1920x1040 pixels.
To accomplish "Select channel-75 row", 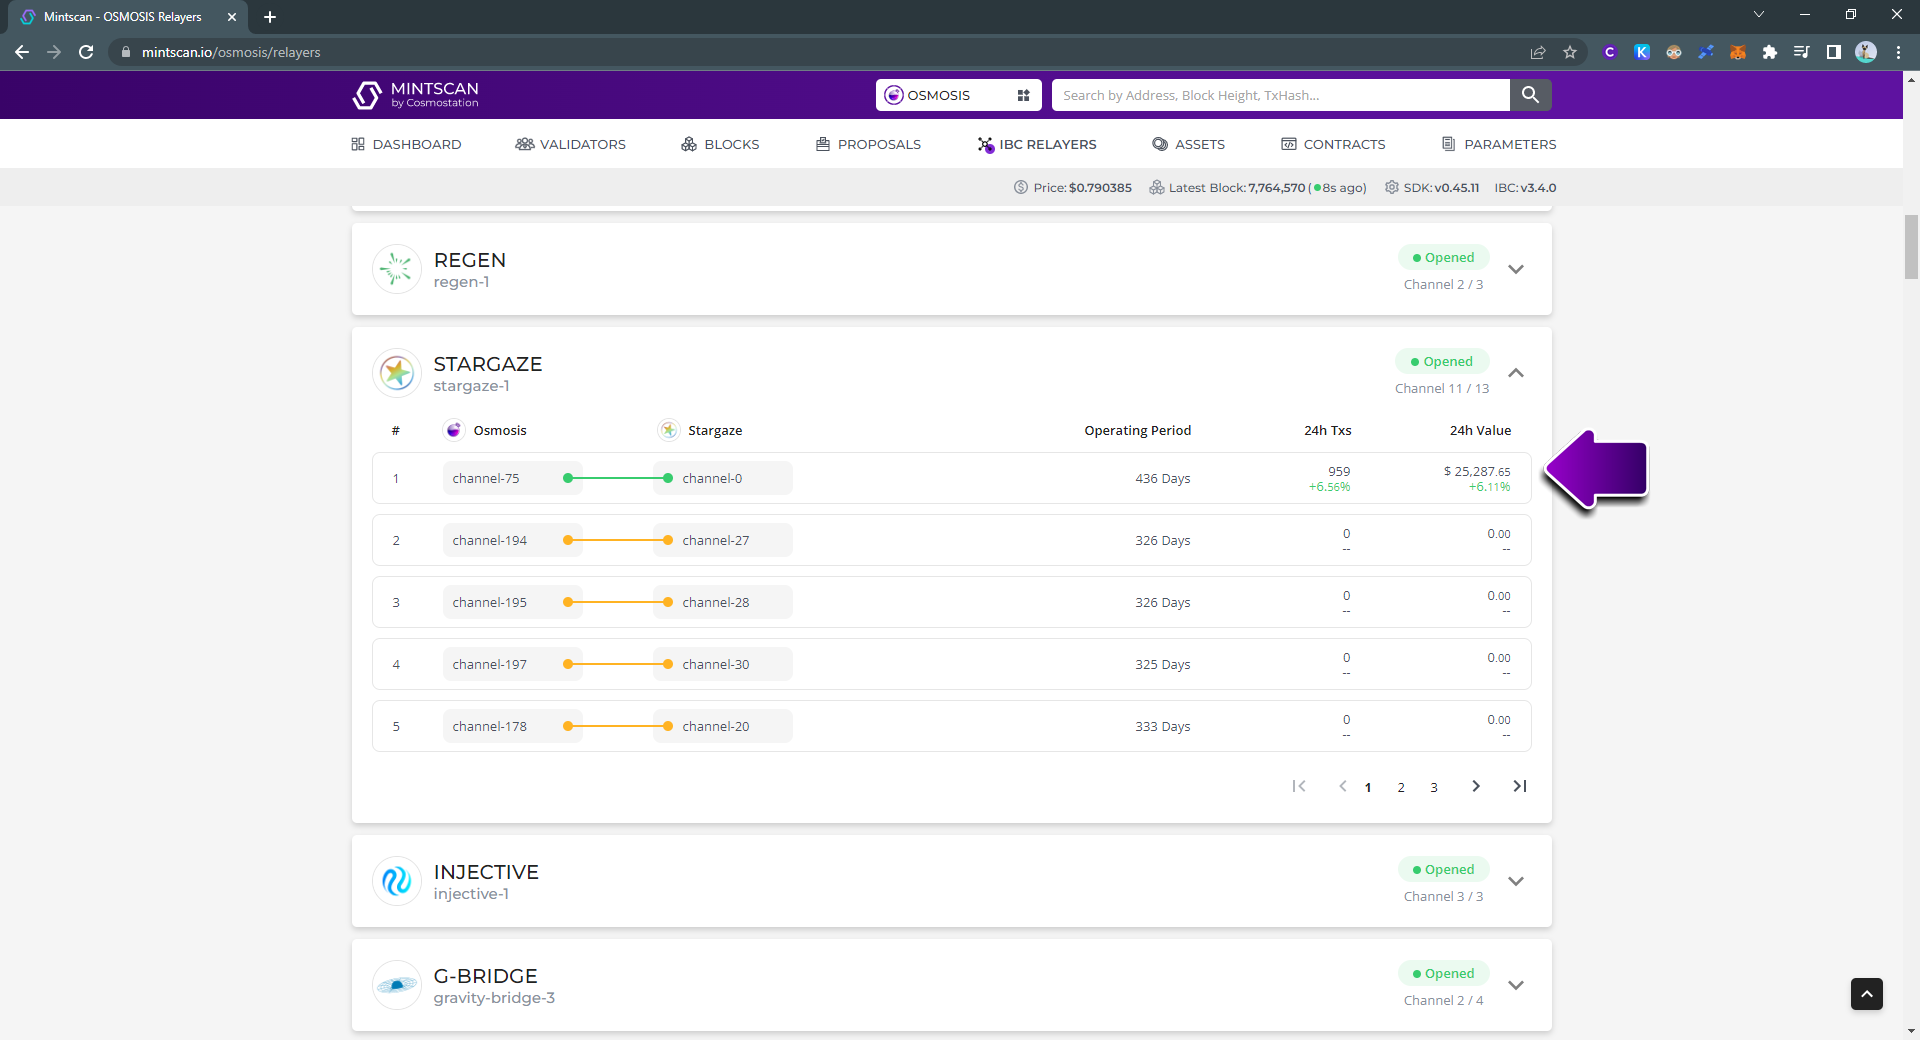I will pos(951,478).
